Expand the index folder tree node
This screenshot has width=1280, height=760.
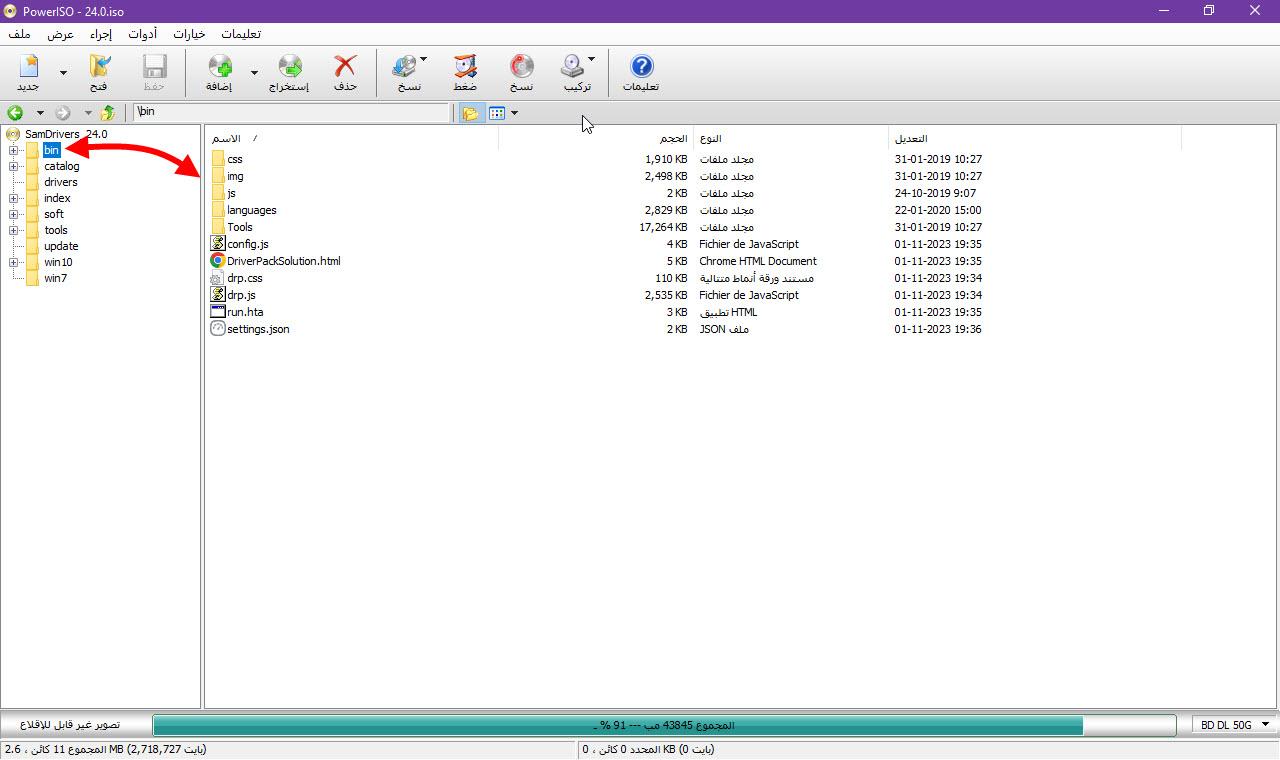point(14,198)
